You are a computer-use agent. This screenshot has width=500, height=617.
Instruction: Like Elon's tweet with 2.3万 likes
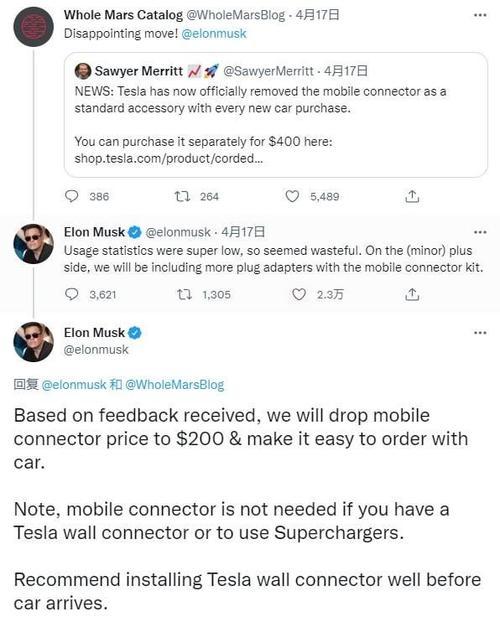299,294
